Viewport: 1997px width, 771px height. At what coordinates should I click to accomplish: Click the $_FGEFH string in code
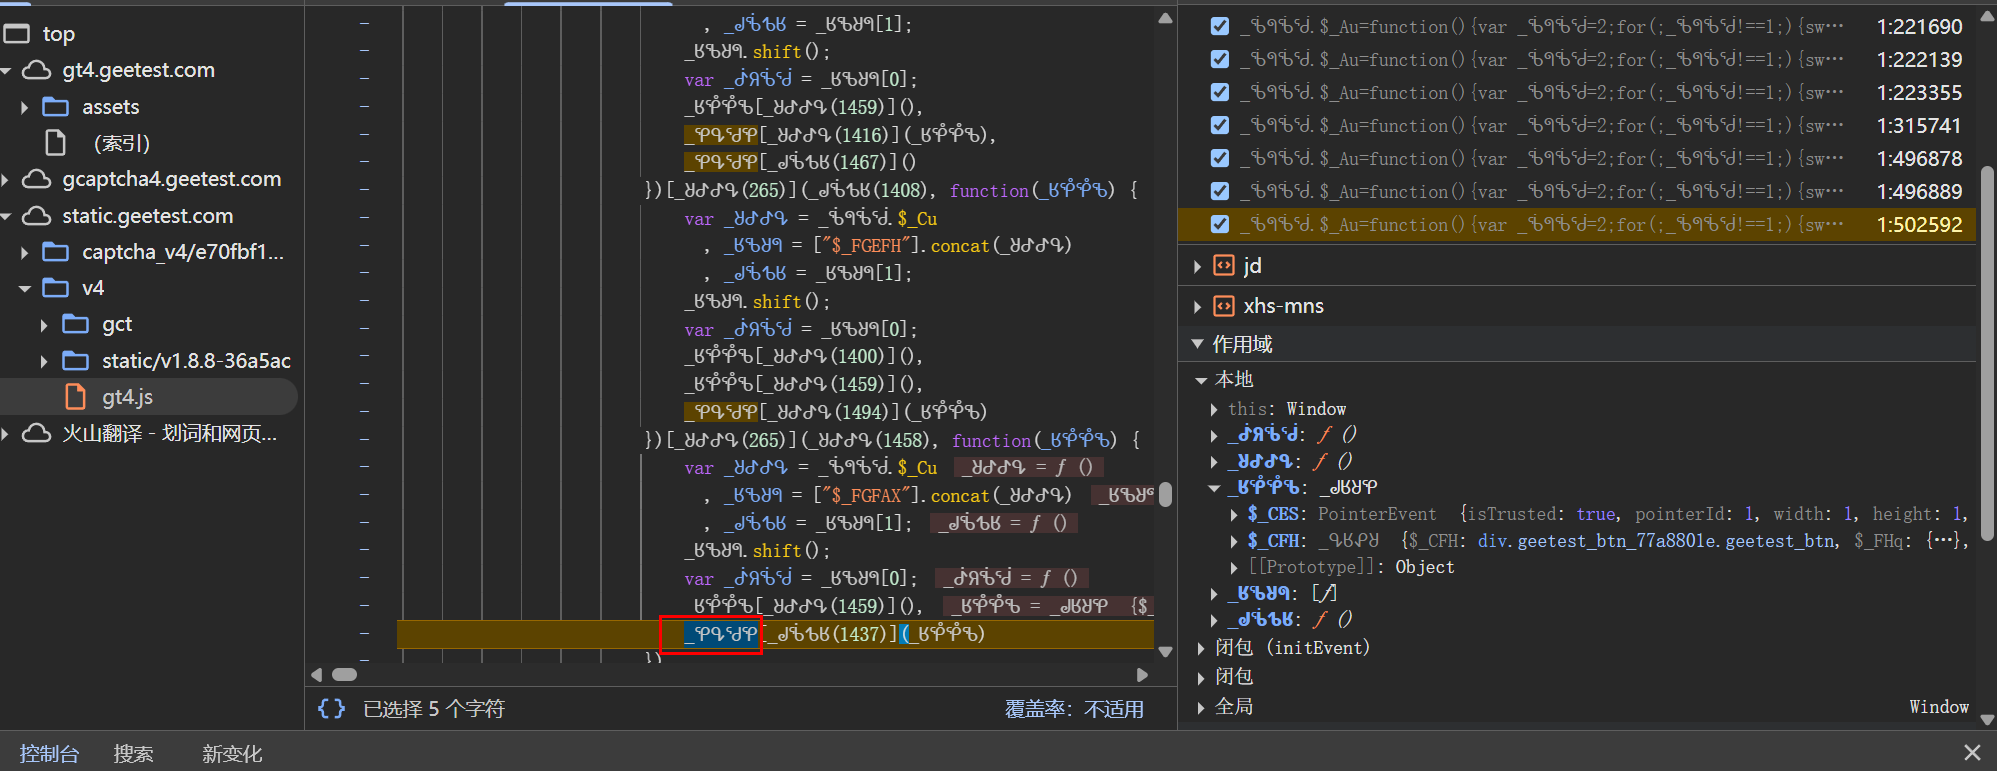point(869,246)
